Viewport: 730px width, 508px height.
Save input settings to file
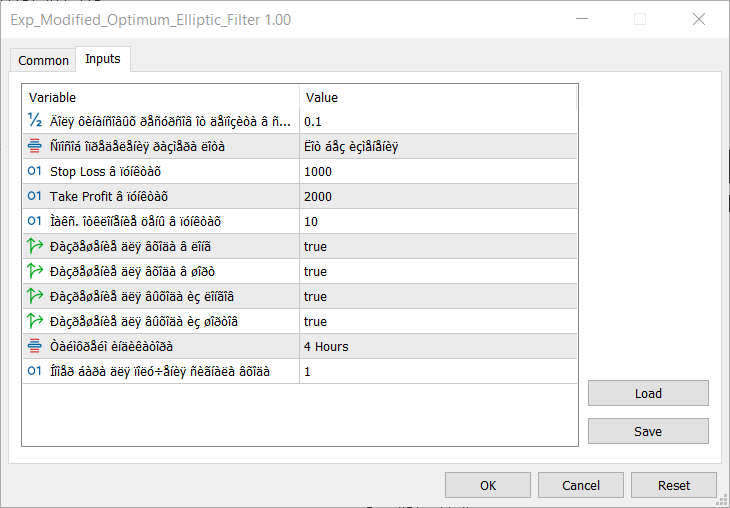coord(648,431)
